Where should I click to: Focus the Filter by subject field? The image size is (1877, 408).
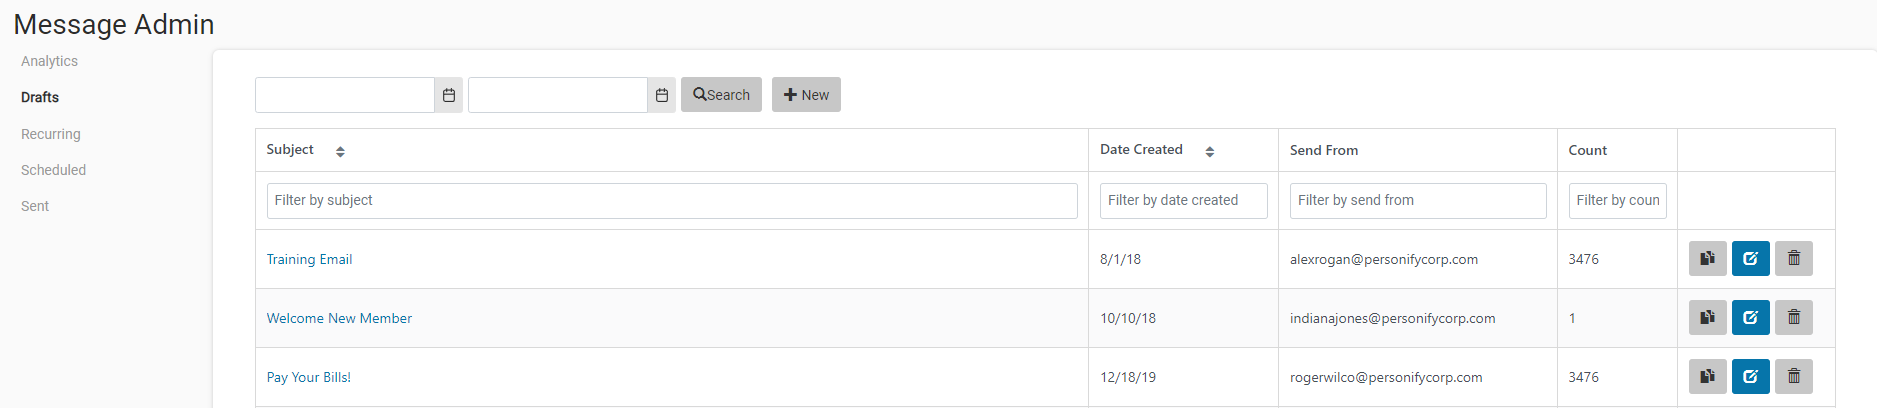672,200
